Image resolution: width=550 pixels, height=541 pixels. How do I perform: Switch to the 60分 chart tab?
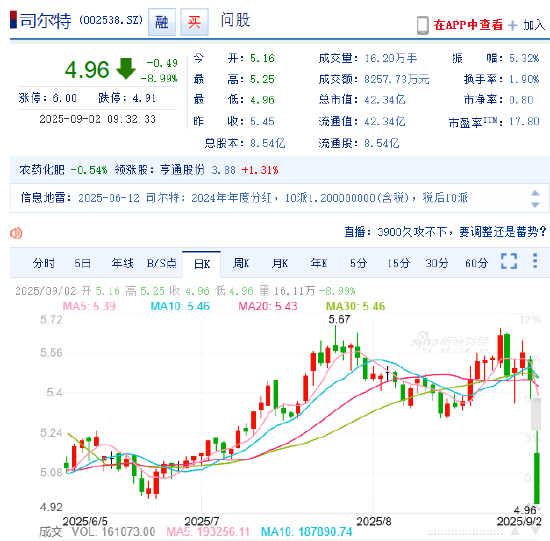[476, 263]
